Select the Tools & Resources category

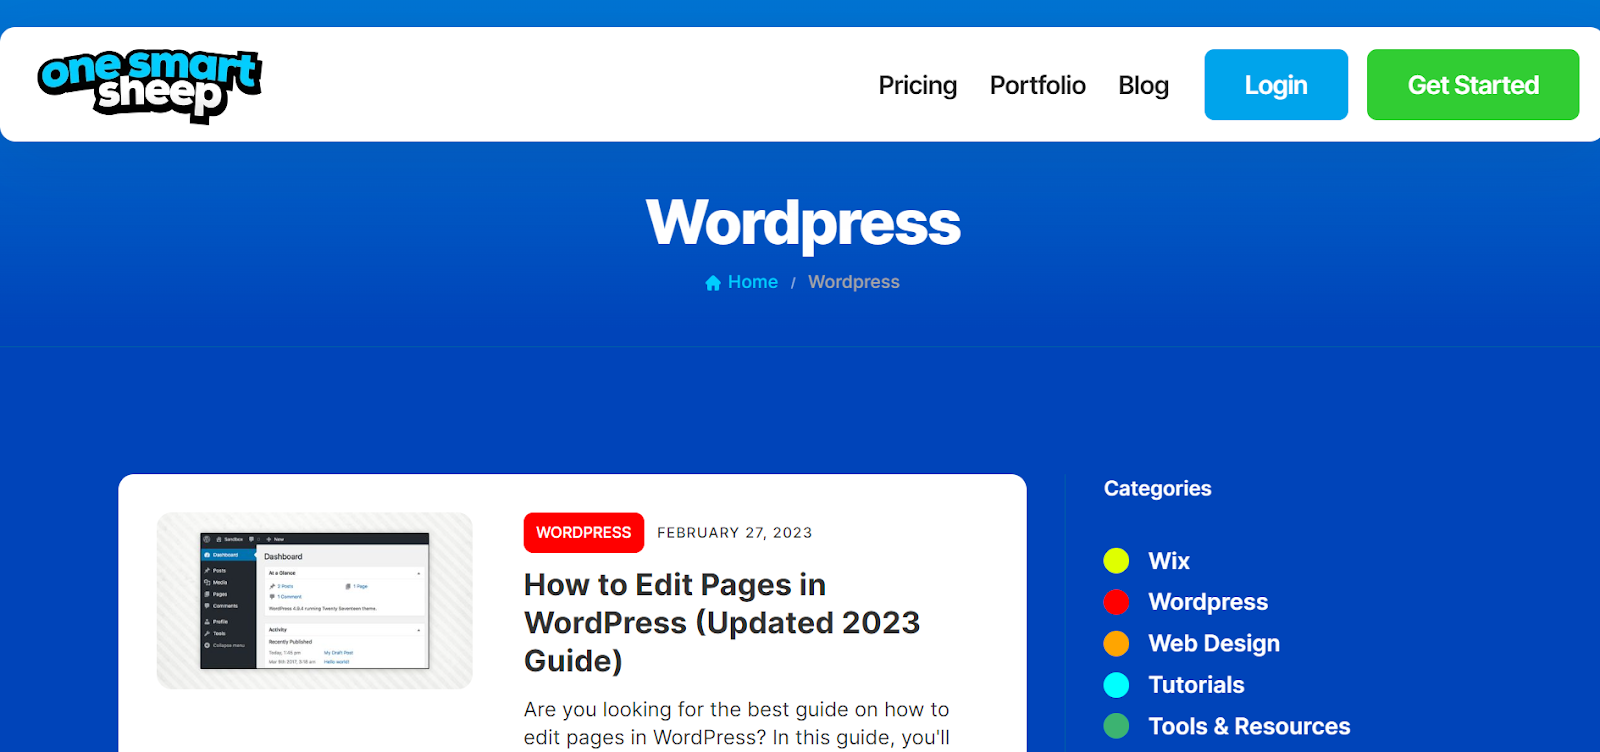pyautogui.click(x=1249, y=726)
